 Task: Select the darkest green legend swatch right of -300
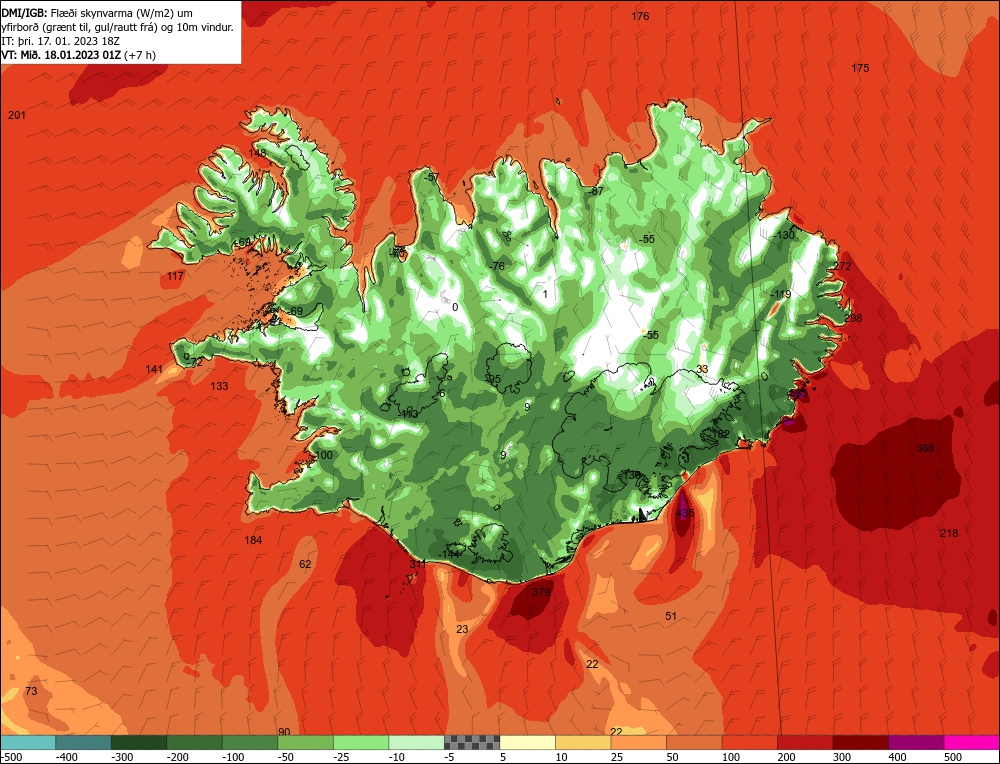click(138, 742)
